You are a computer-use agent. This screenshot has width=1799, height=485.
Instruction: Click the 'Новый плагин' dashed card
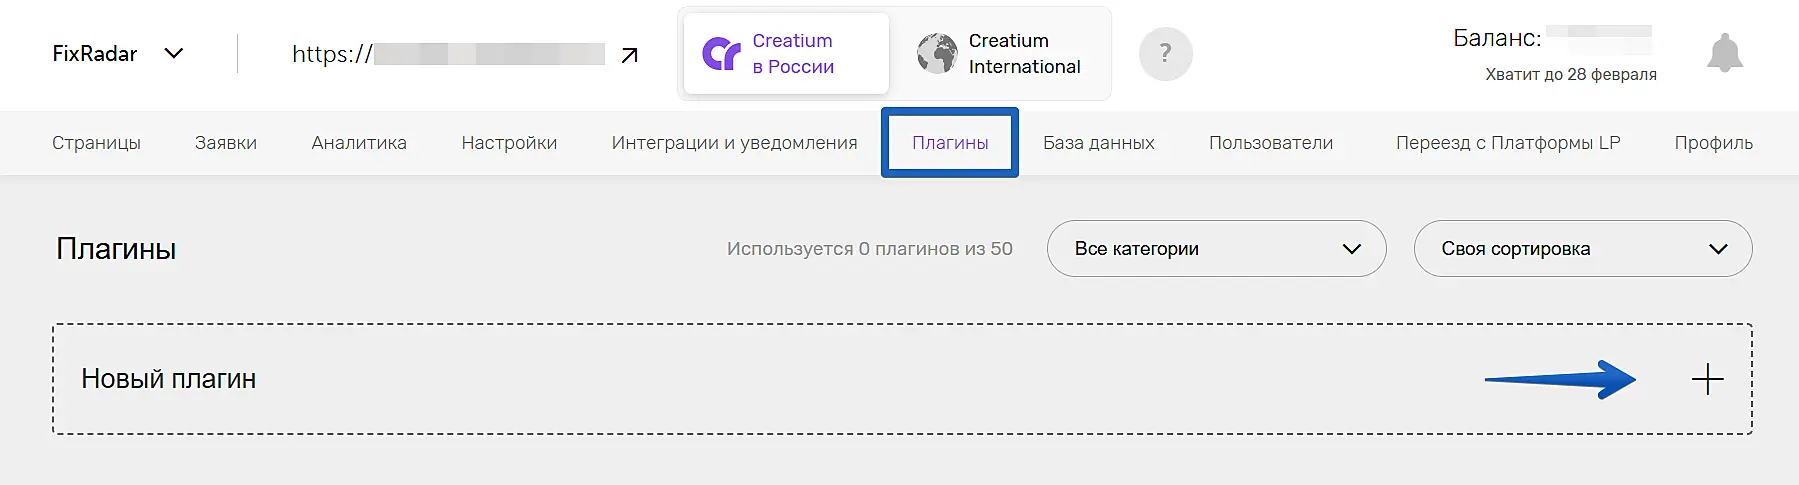click(700, 379)
